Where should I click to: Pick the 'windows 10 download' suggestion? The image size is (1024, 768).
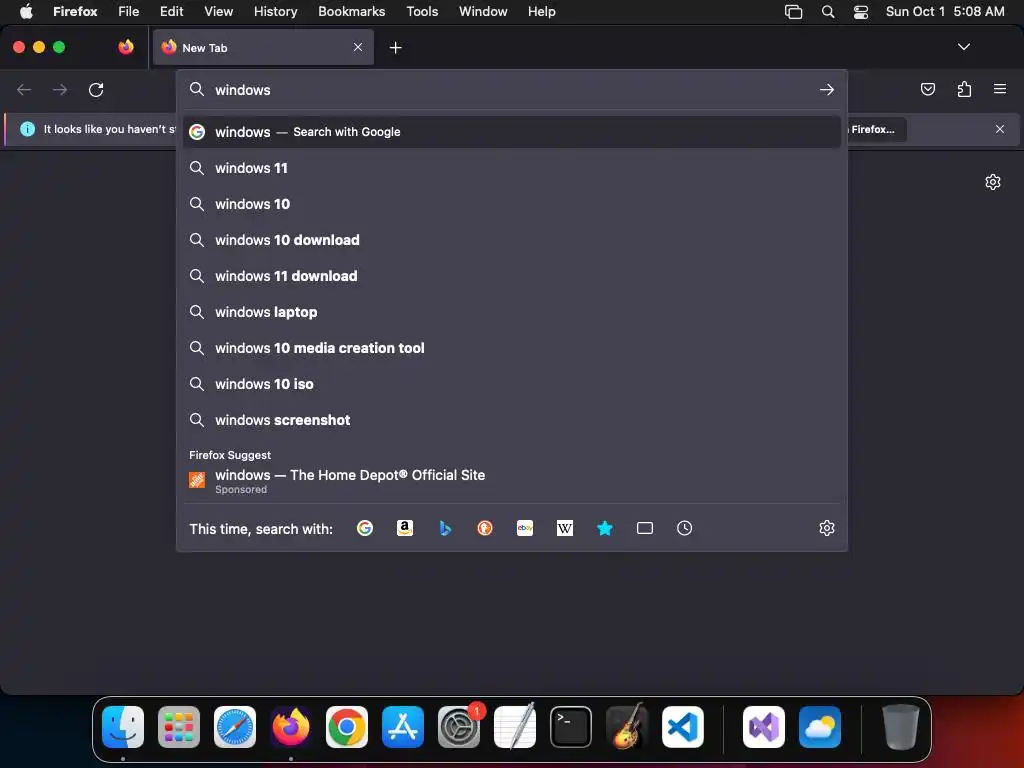point(512,240)
